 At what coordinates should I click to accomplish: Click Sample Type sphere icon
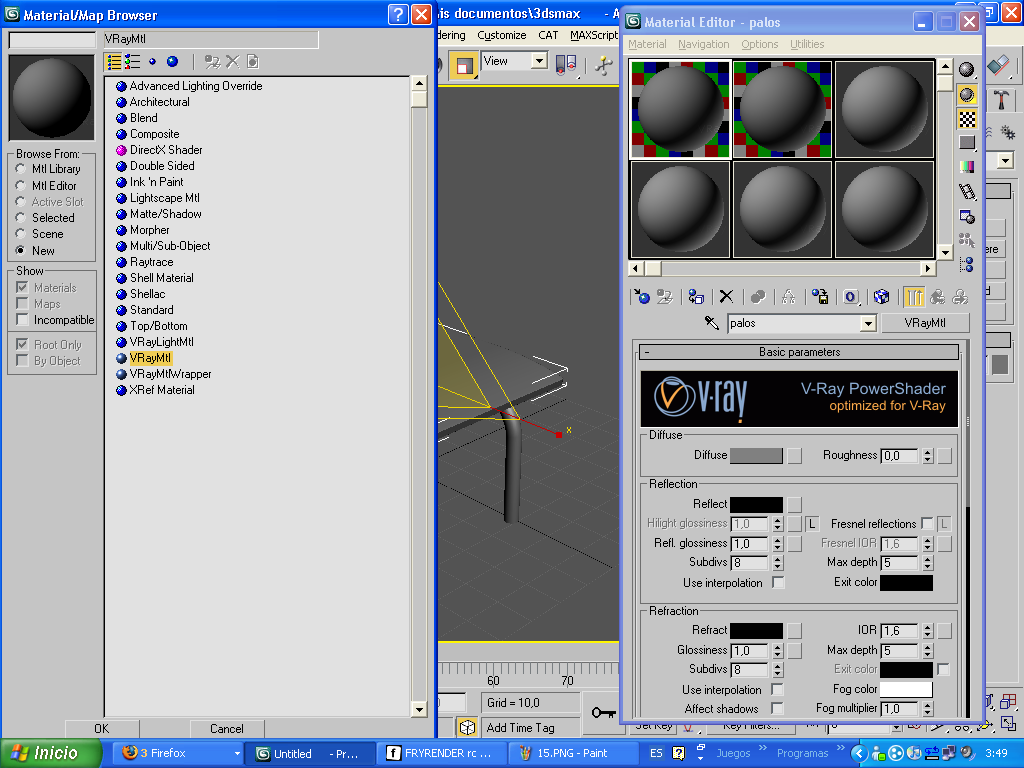click(x=967, y=69)
